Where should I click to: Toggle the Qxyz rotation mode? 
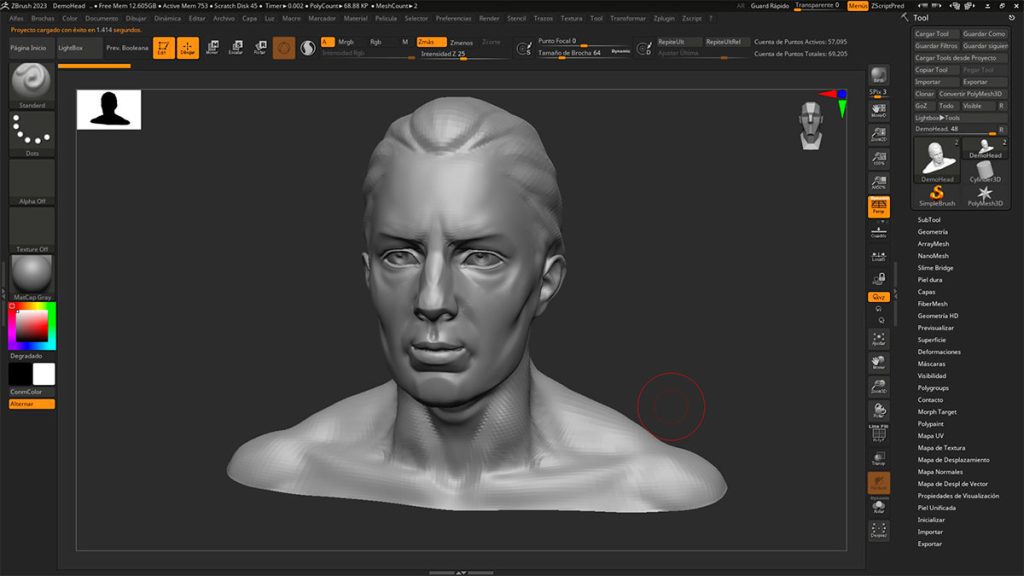pos(878,297)
